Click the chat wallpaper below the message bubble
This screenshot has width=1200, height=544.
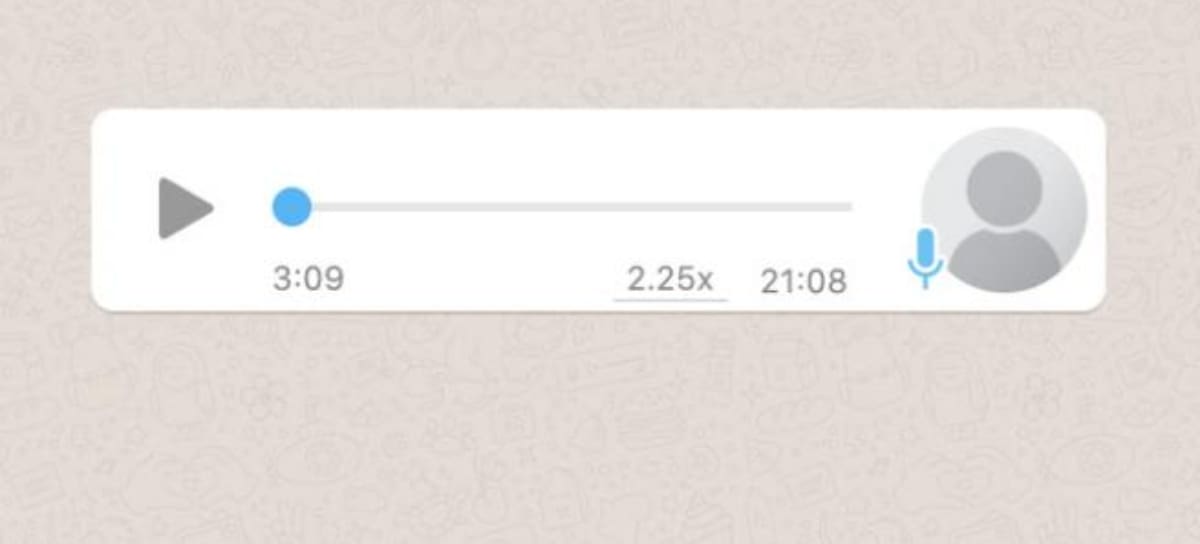point(600,430)
